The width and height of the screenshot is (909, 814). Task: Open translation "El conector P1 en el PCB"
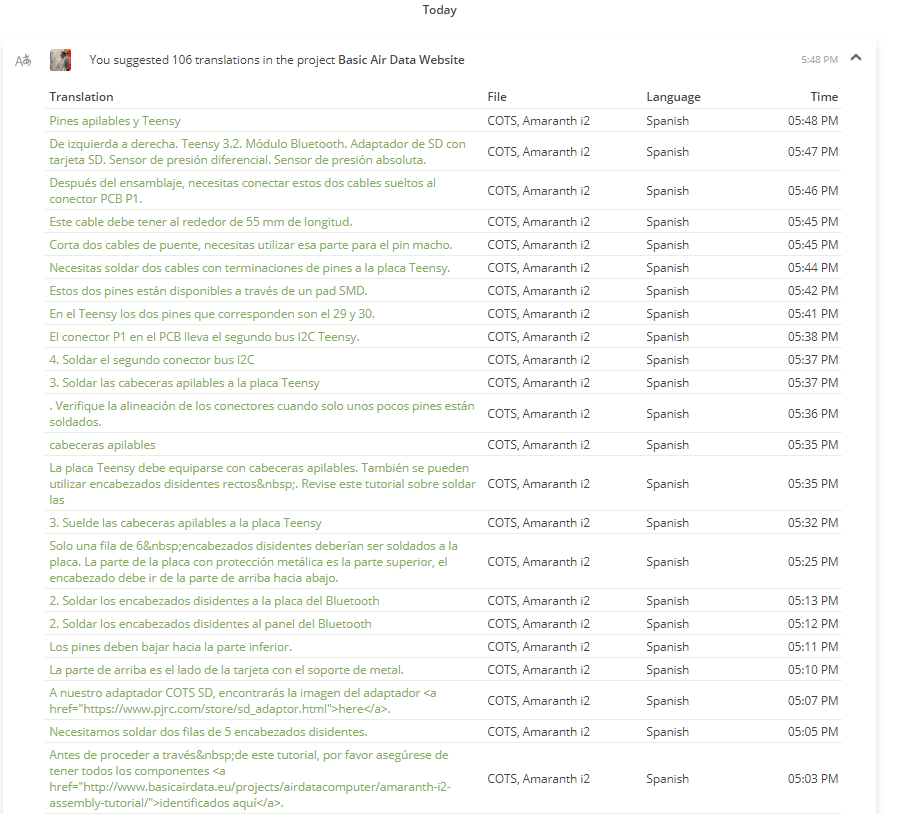tap(204, 337)
